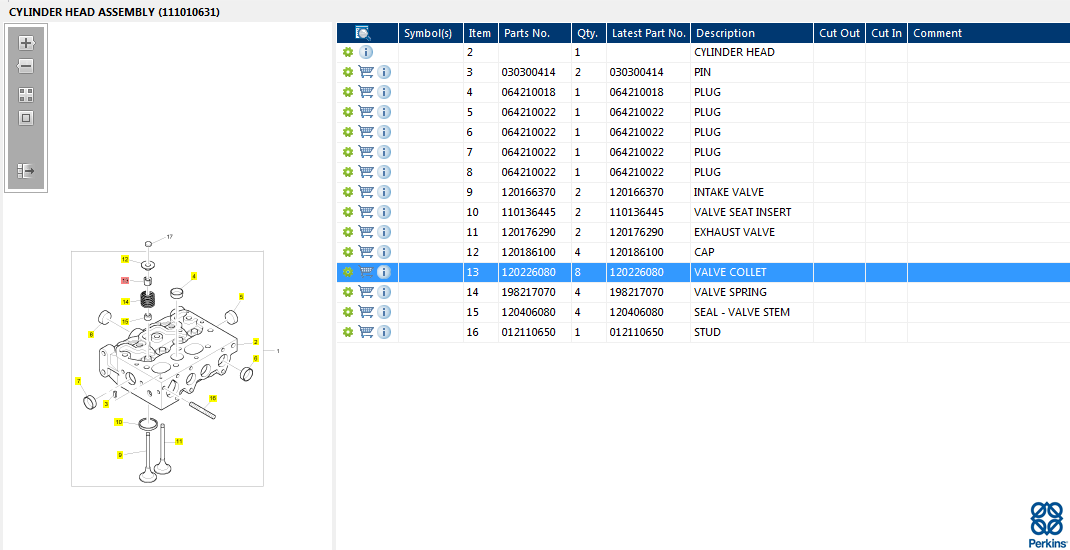Select callout 12 in the diagram
Image resolution: width=1070 pixels, height=550 pixels.
(x=125, y=259)
